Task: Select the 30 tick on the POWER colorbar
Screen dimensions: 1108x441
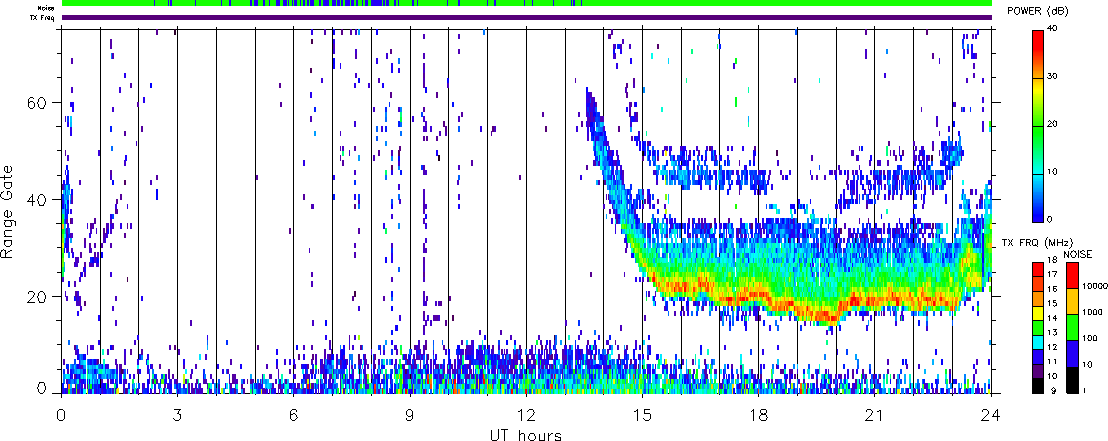Action: 1054,77
